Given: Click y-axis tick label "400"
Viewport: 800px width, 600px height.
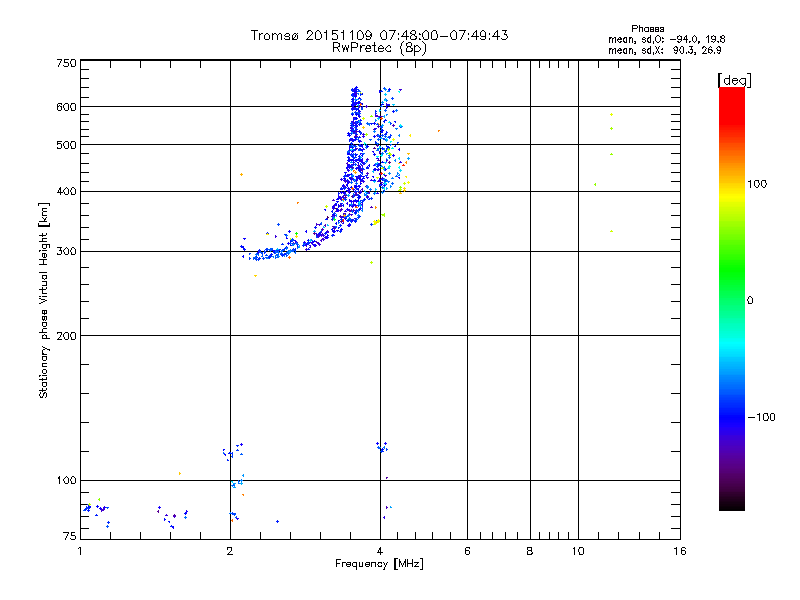Looking at the screenshot, I should [66, 192].
